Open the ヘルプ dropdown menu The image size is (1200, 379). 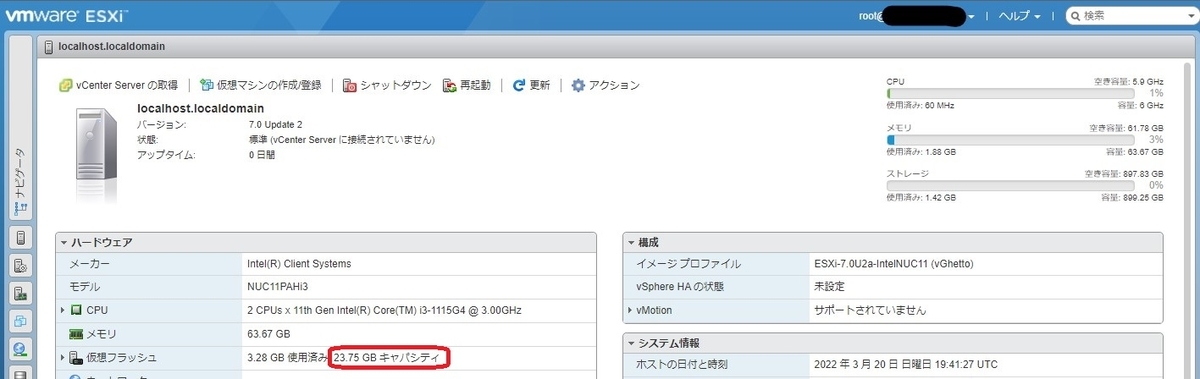click(1019, 16)
